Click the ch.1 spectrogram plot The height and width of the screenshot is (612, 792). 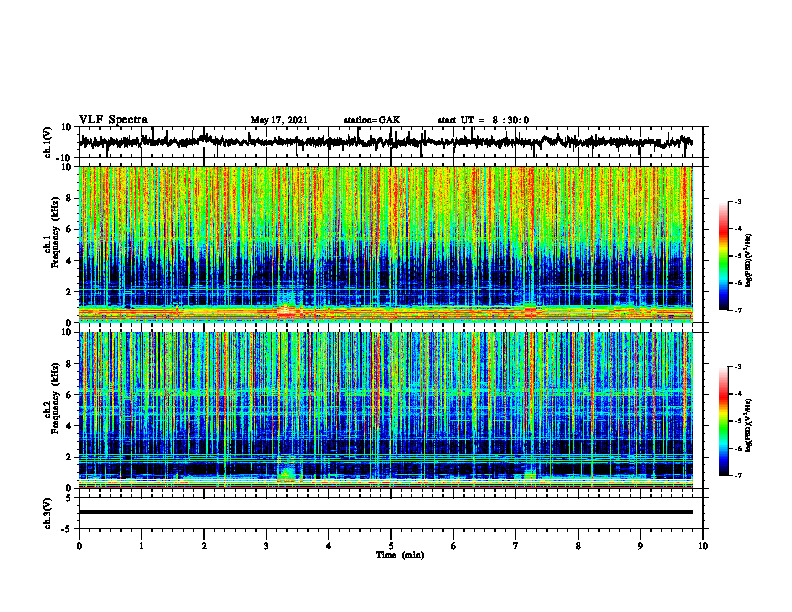pyautogui.click(x=385, y=244)
